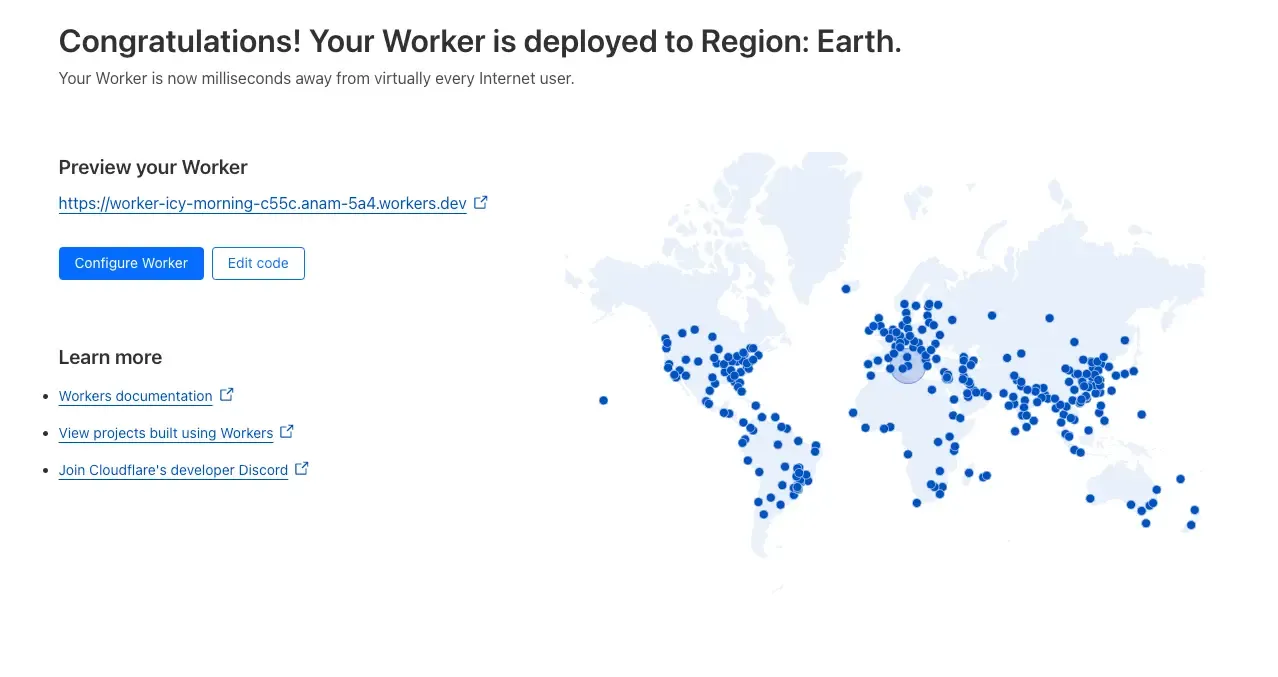The image size is (1278, 677).
Task: Click the Congratulations deployment heading
Action: coord(480,42)
